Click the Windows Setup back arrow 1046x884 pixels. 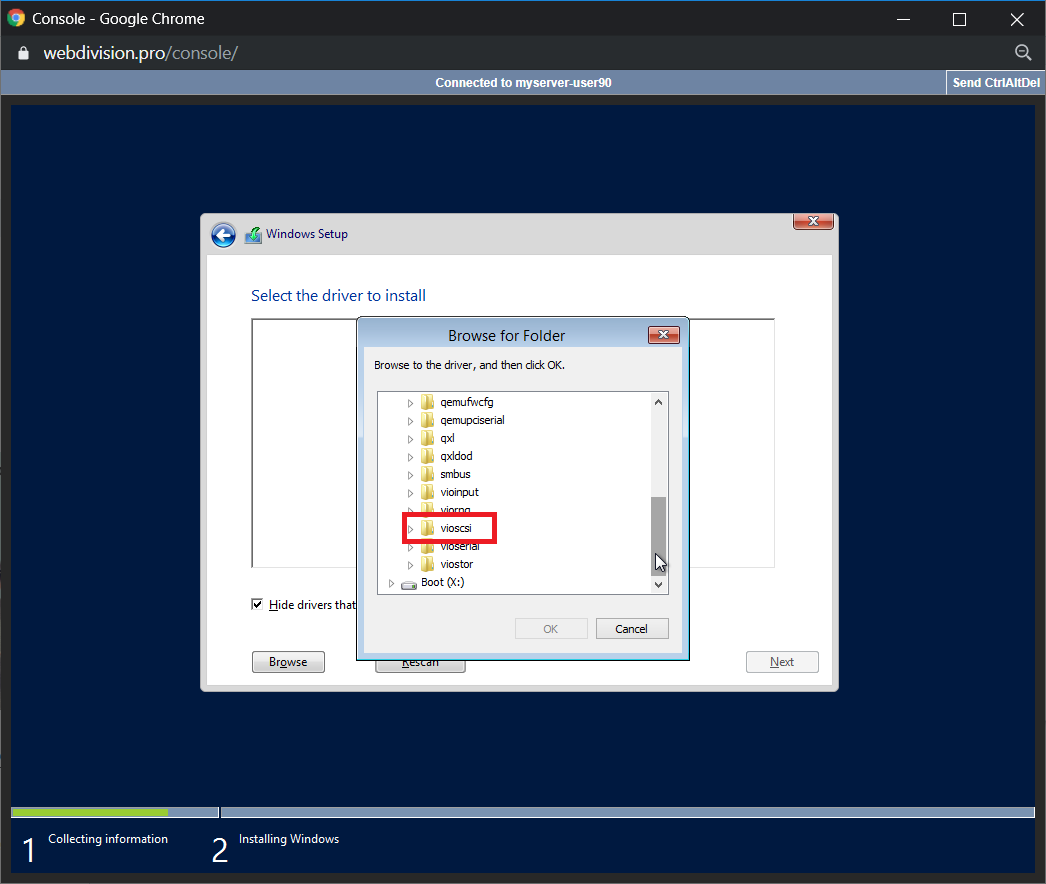pos(223,235)
